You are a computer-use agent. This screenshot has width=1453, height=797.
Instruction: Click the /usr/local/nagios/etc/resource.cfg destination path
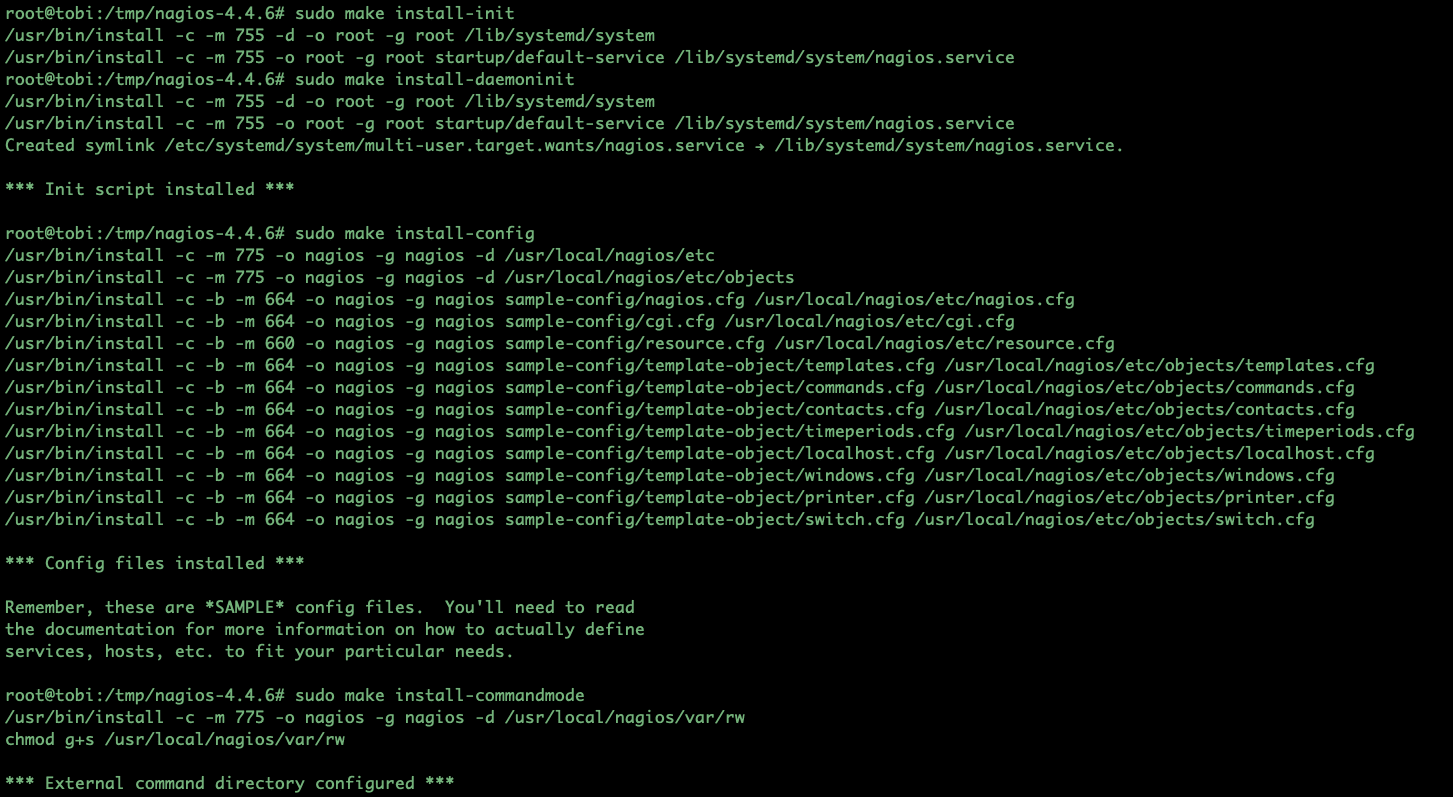[944, 343]
